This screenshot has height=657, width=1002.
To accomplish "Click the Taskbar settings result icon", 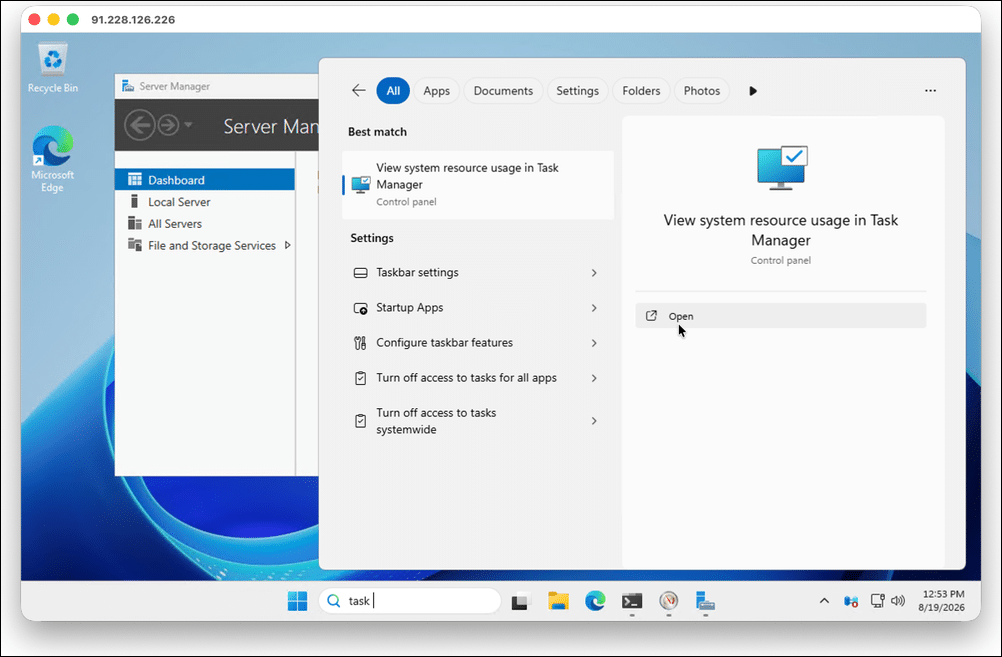I will (x=360, y=273).
